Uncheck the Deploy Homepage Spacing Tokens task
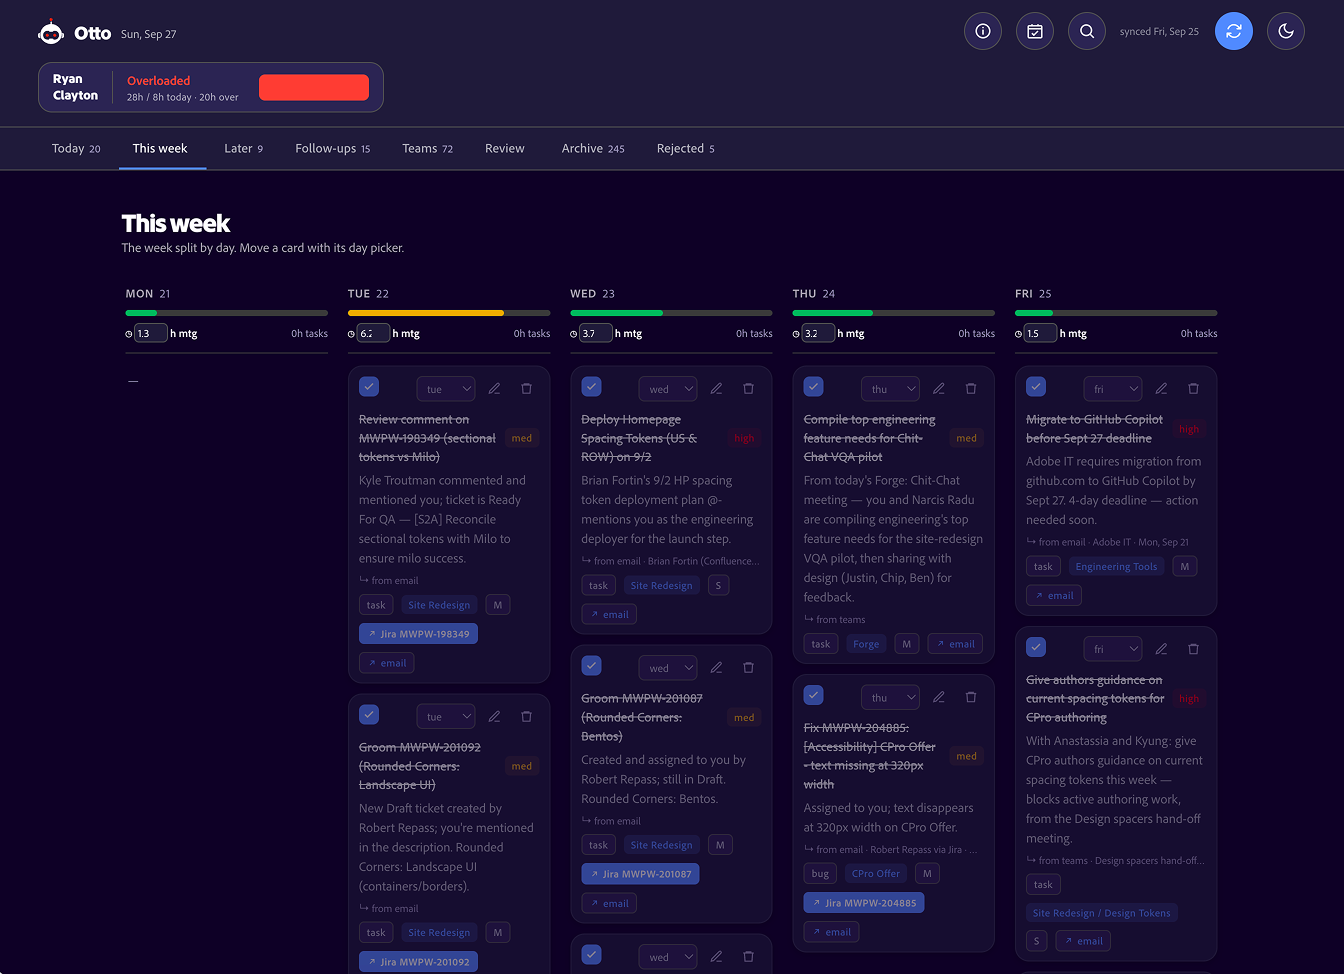Viewport: 1344px width, 974px height. tap(591, 386)
